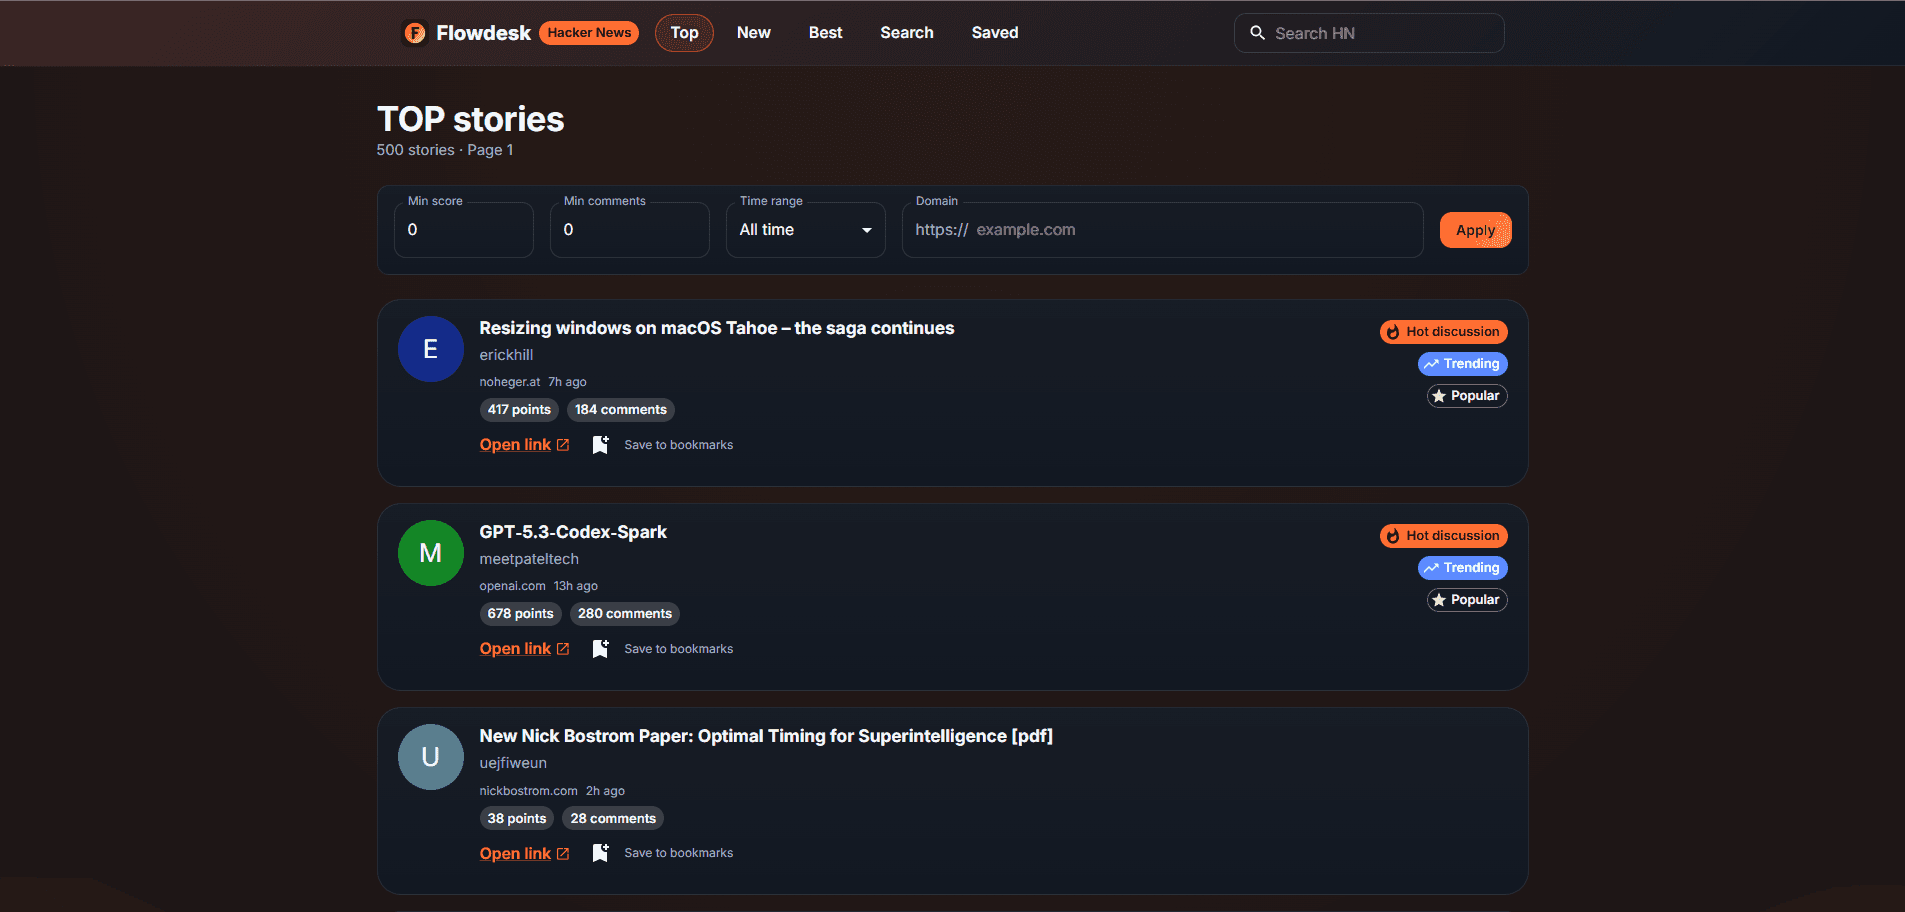Click the bookmark icon on the macOS Tahoe story
This screenshot has height=912, width=1905.
[600, 444]
